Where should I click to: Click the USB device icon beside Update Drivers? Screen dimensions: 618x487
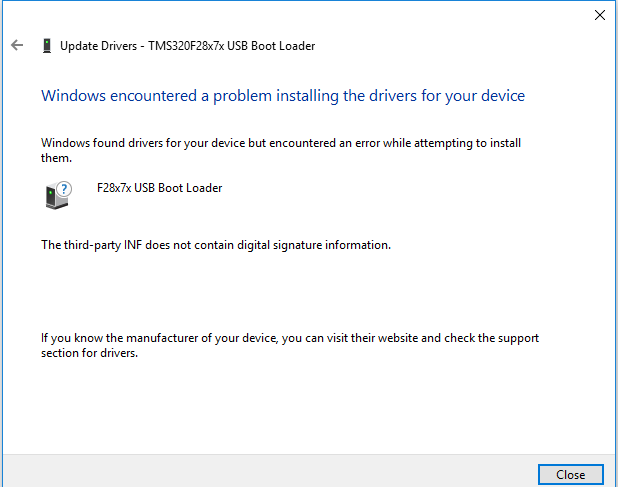pyautogui.click(x=46, y=46)
